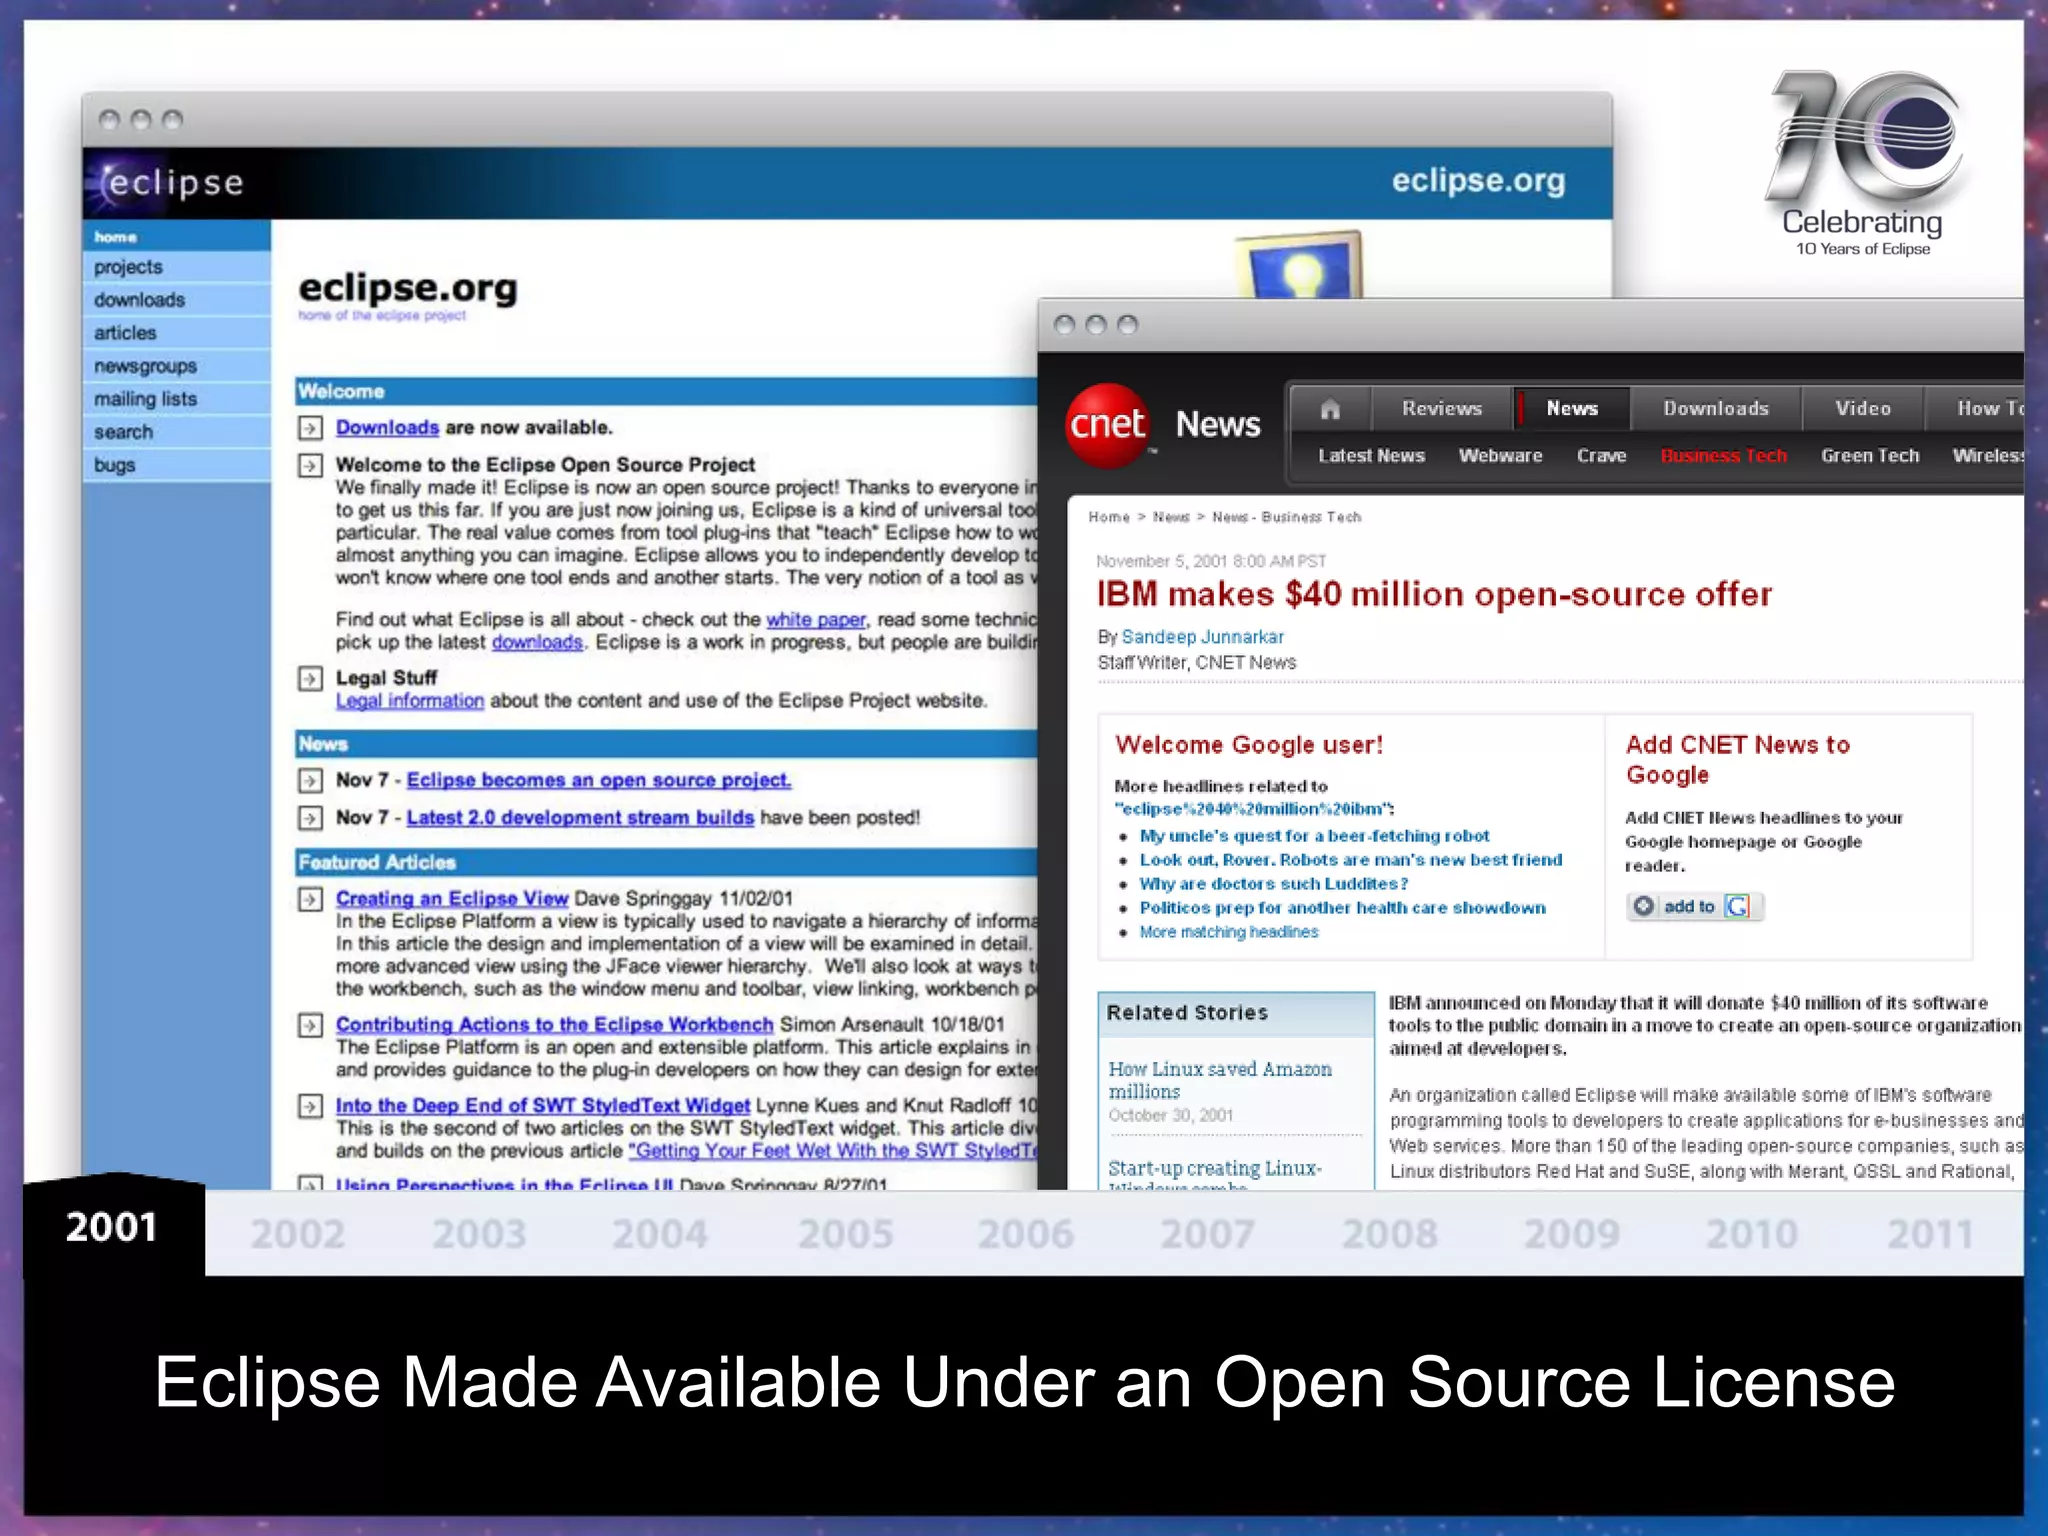Open Look out, Rover robots headline
2048x1536 pixels.
pyautogui.click(x=1350, y=860)
